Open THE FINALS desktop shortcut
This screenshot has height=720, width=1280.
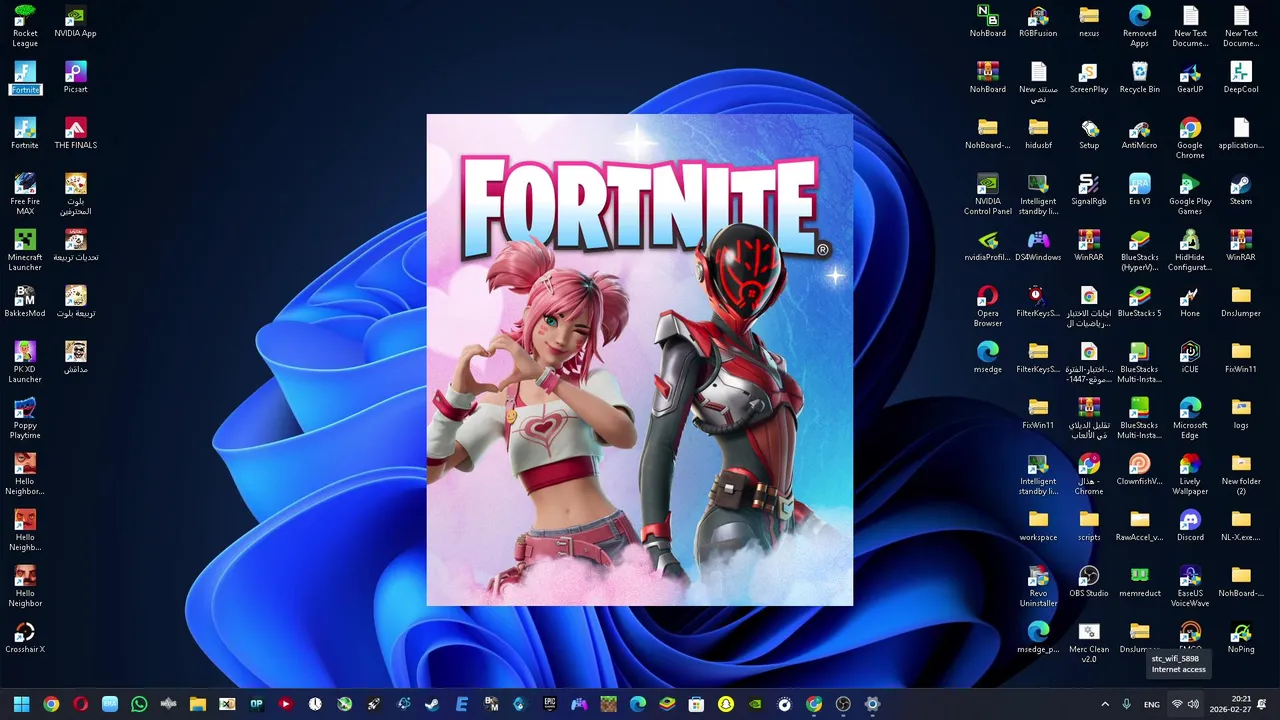(x=75, y=133)
